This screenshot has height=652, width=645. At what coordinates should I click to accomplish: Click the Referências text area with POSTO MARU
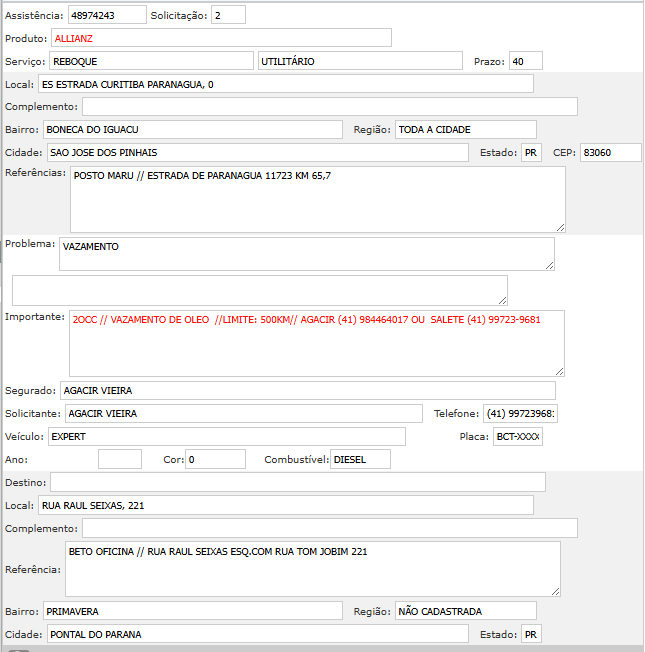pos(318,200)
